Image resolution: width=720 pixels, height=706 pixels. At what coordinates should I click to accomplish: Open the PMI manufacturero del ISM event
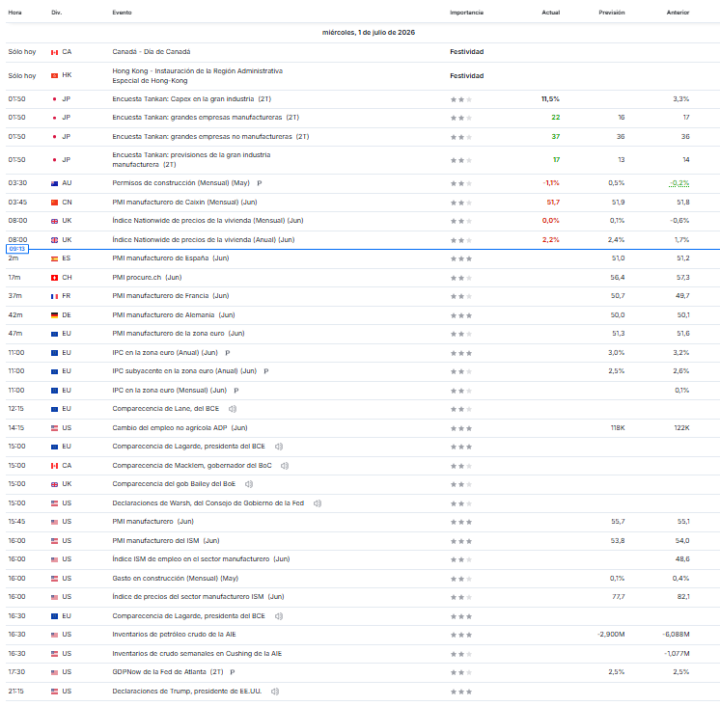(166, 541)
